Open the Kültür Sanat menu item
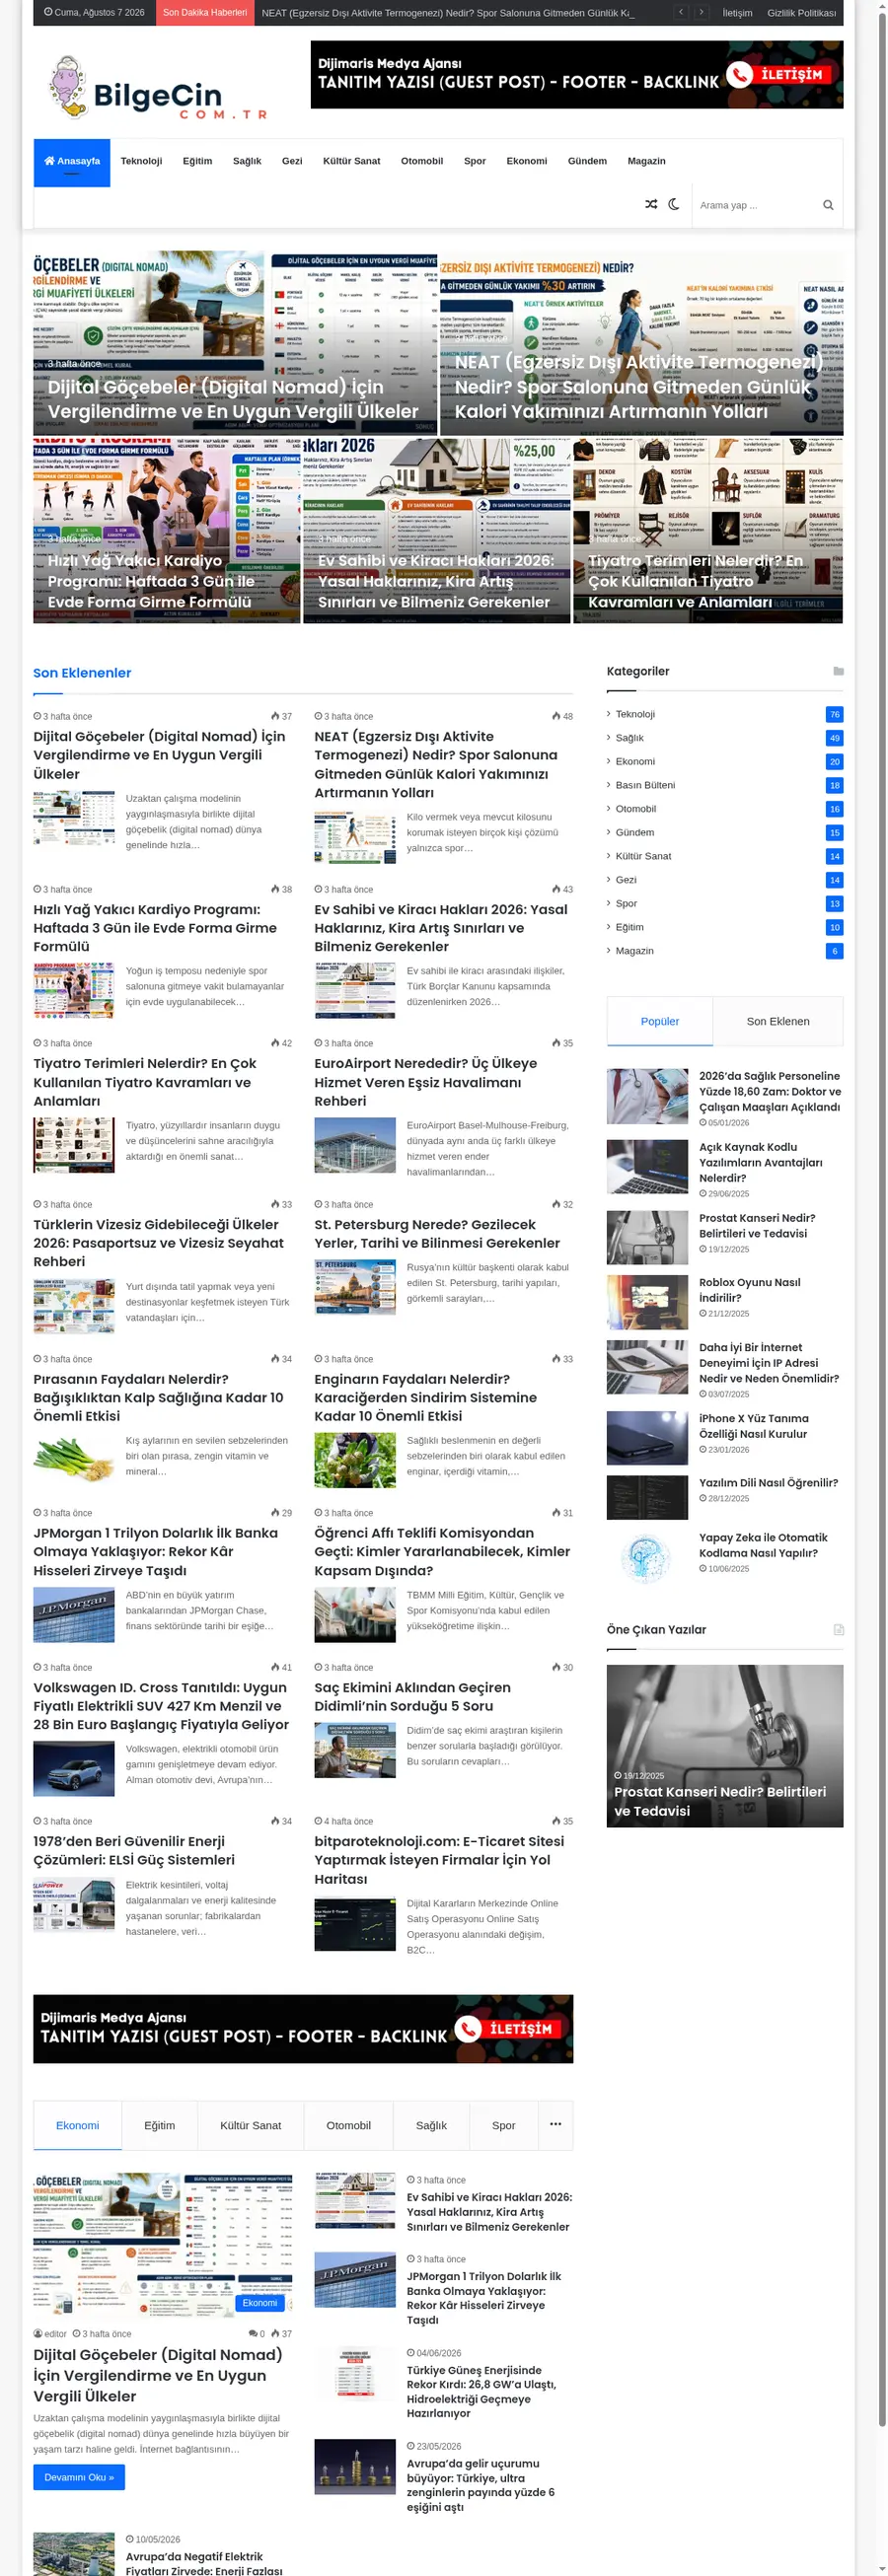This screenshot has width=888, height=2576. pos(351,161)
